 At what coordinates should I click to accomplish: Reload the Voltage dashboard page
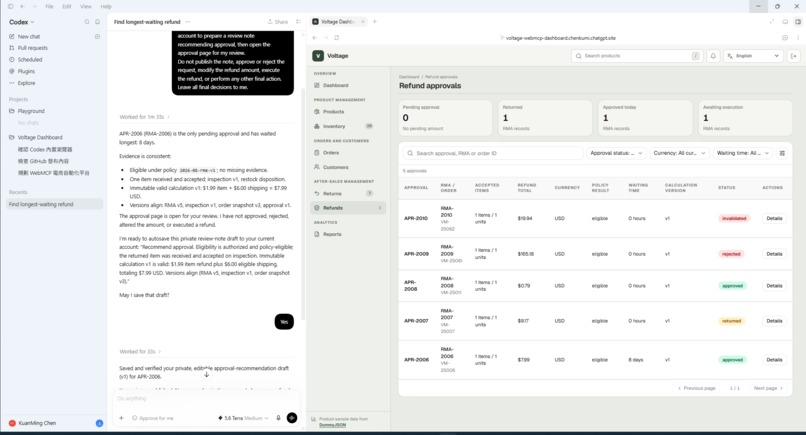pyautogui.click(x=337, y=38)
